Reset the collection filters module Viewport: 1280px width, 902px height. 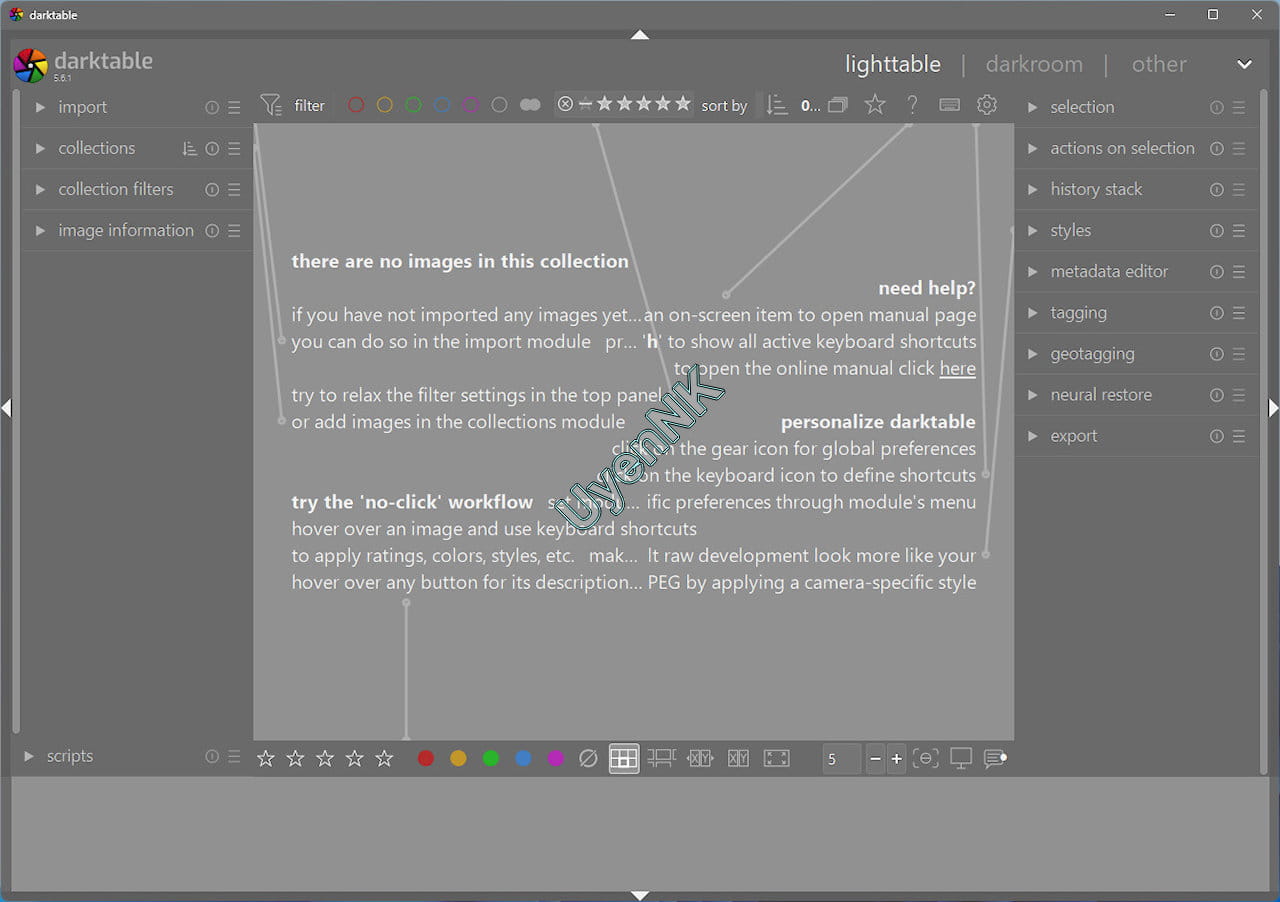(212, 190)
